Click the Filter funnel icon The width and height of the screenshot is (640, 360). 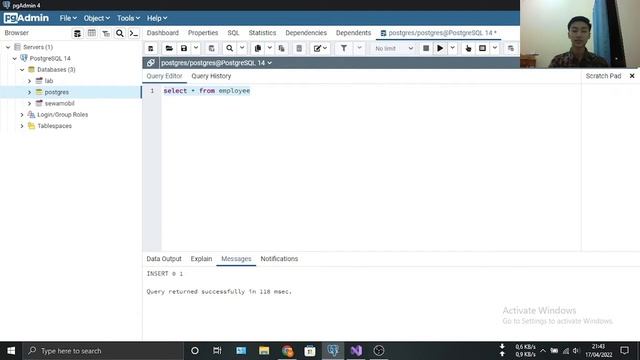tap(344, 48)
